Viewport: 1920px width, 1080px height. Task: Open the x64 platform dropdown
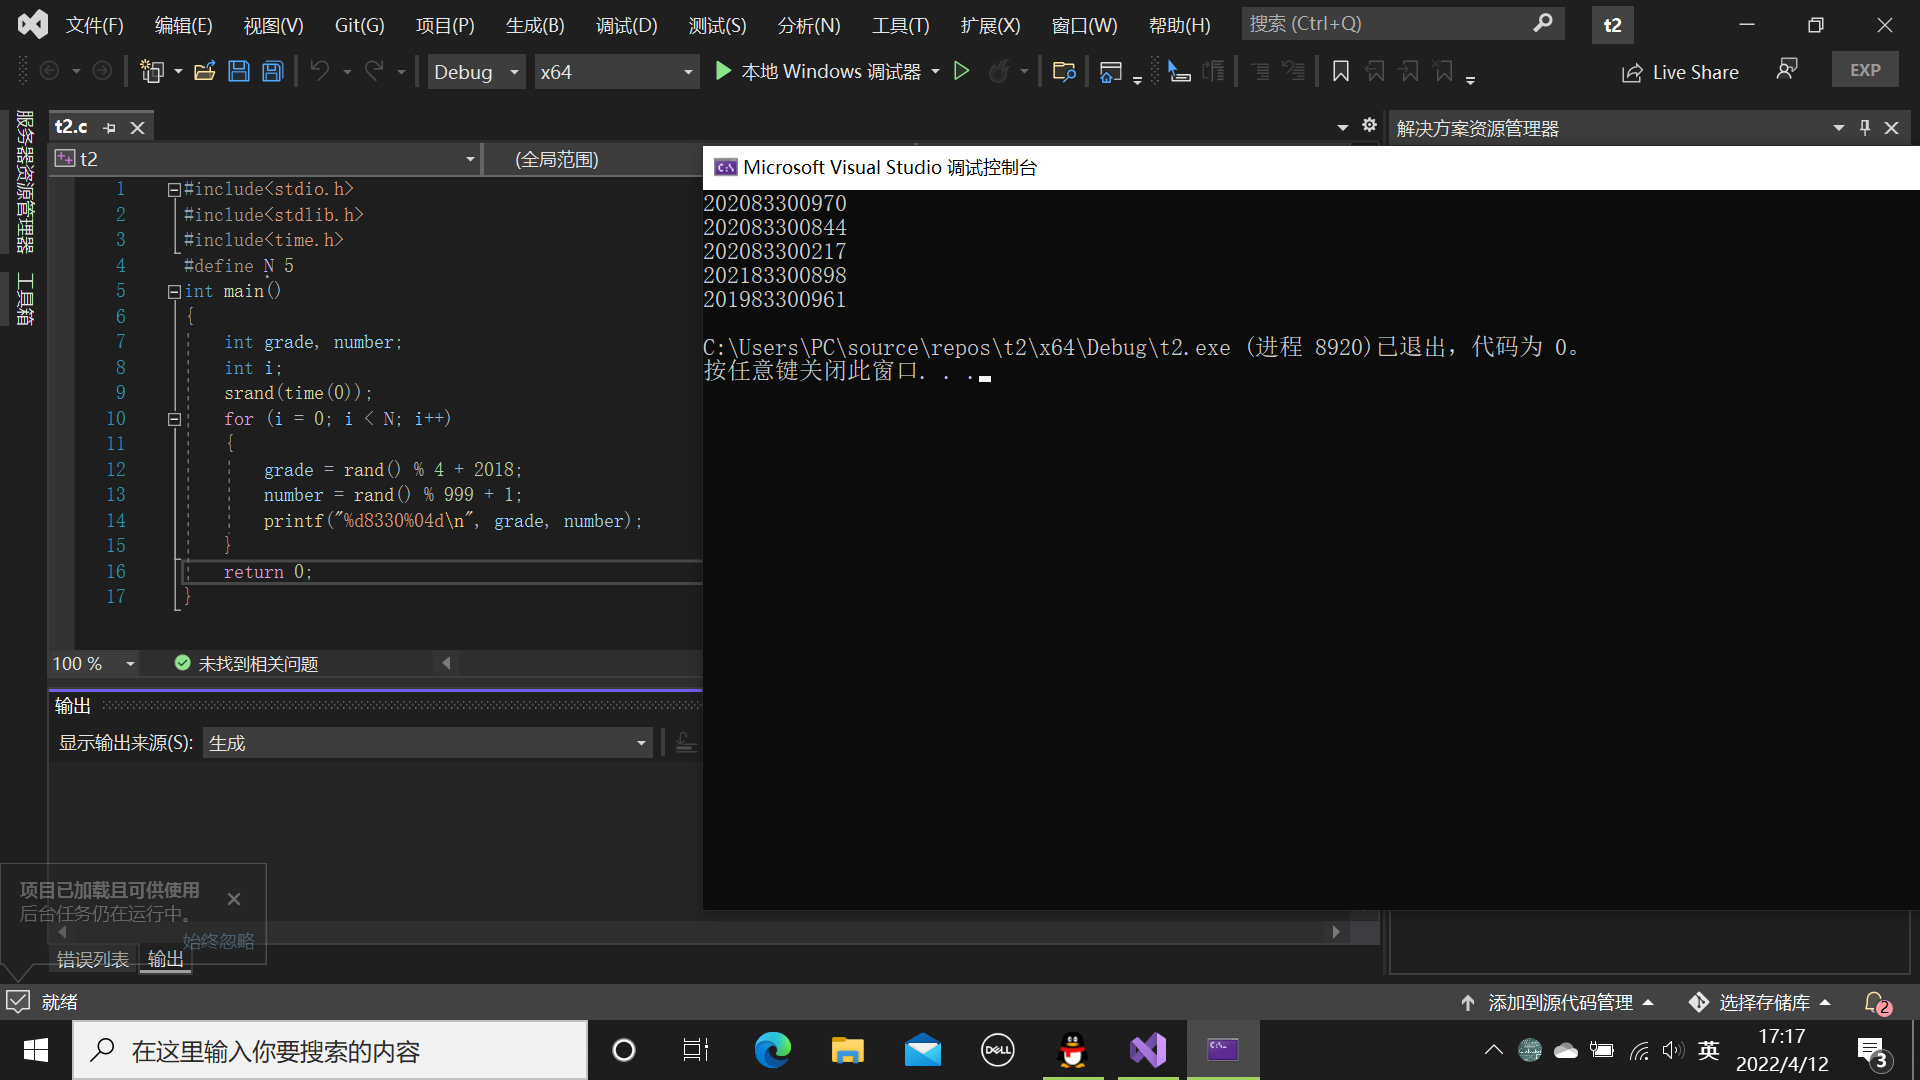(x=687, y=72)
